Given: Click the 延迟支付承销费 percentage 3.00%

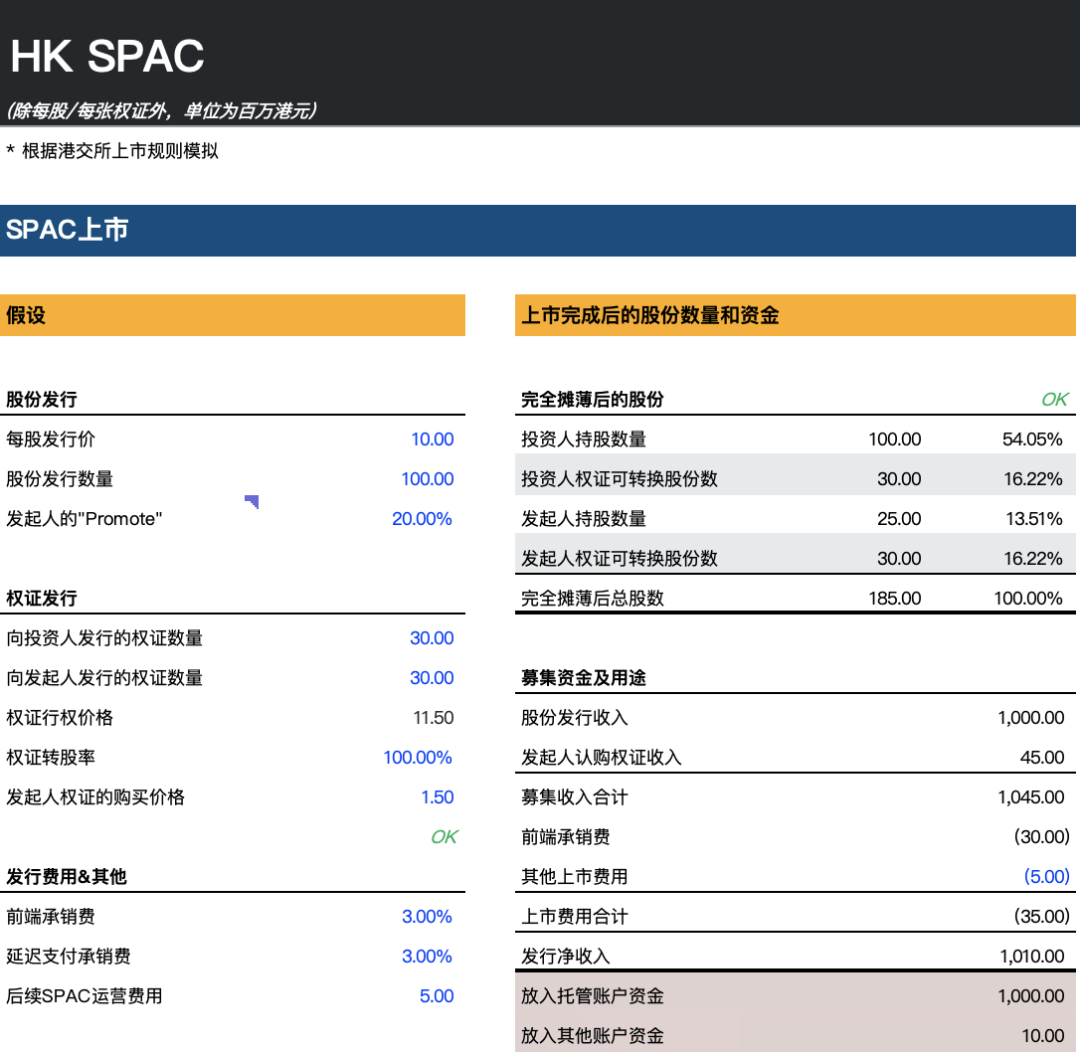Looking at the screenshot, I should click(427, 956).
